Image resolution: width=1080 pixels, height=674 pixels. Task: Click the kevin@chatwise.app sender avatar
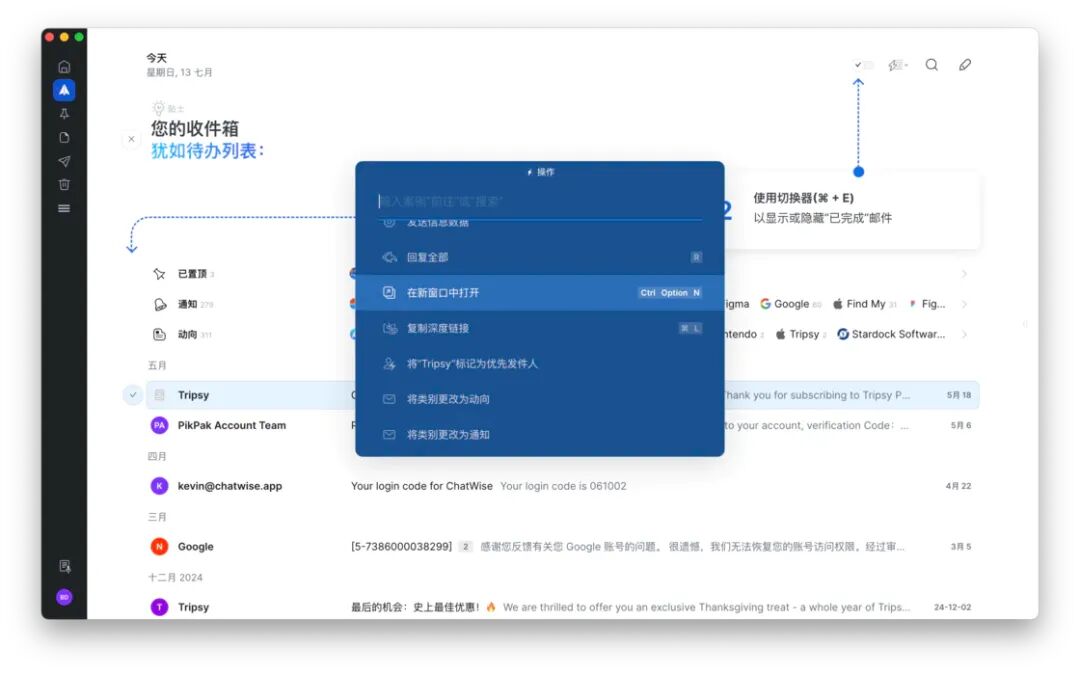coord(159,486)
